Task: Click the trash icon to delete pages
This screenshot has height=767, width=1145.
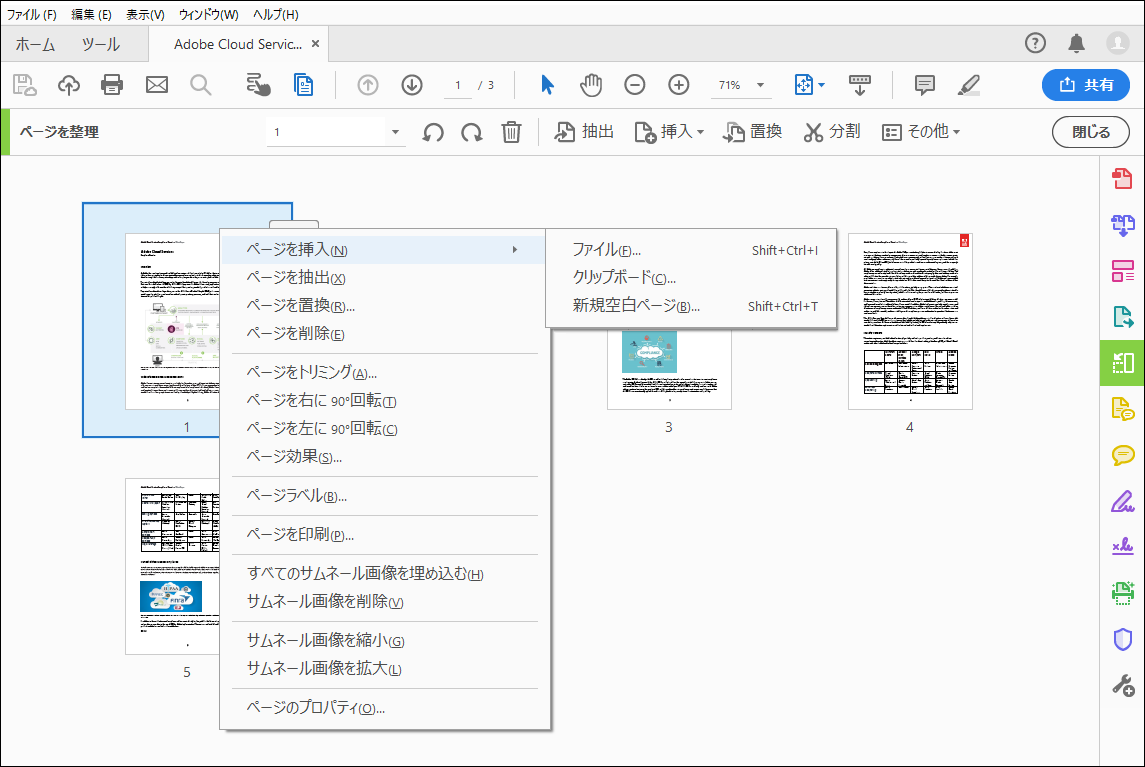Action: point(511,131)
